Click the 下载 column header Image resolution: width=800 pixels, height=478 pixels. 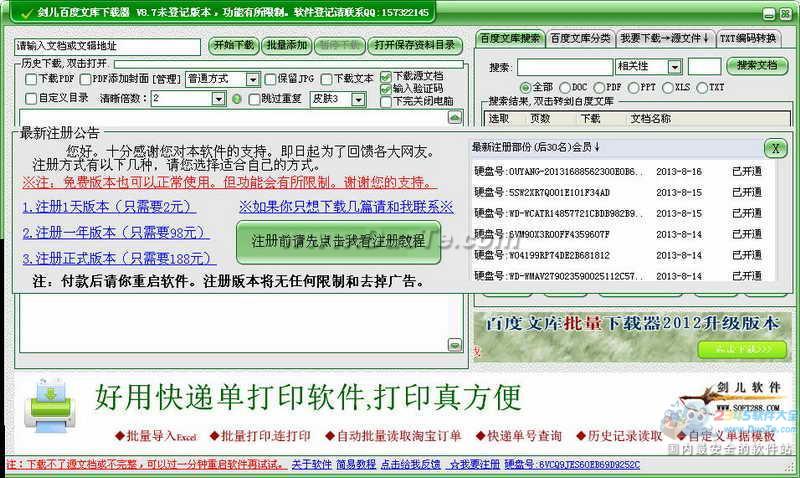pyautogui.click(x=590, y=119)
